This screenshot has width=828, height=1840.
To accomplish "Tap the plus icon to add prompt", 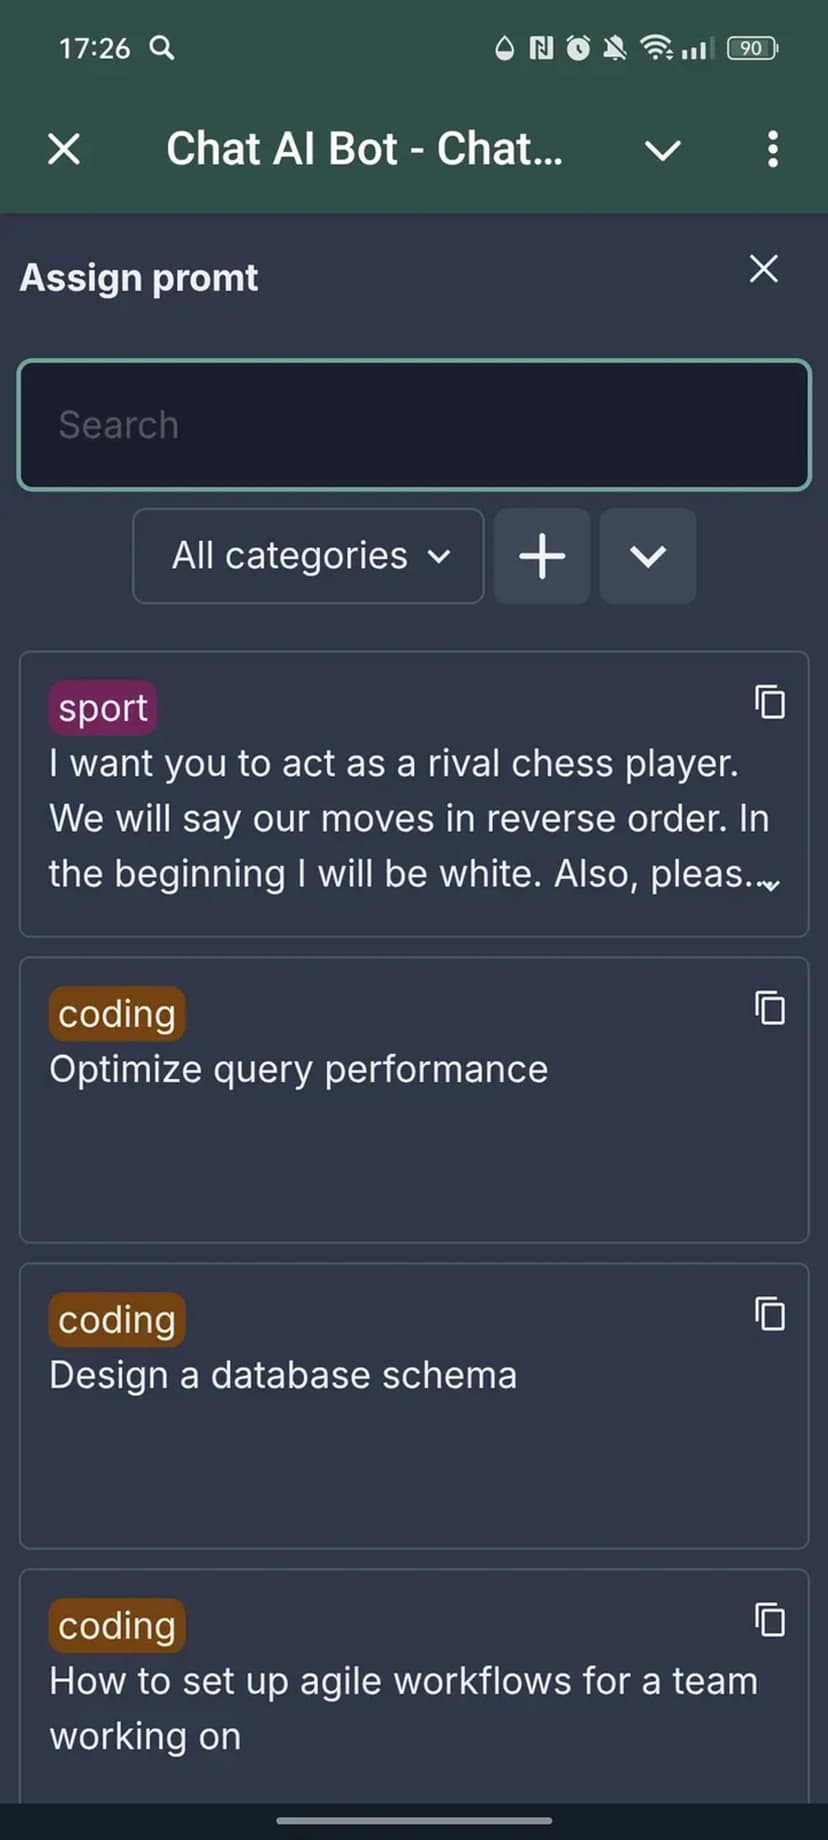I will click(542, 556).
